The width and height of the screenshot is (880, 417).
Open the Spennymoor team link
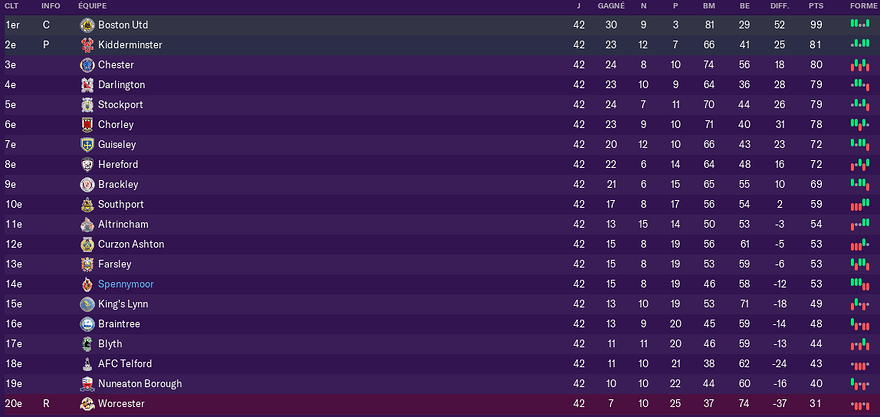(126, 284)
